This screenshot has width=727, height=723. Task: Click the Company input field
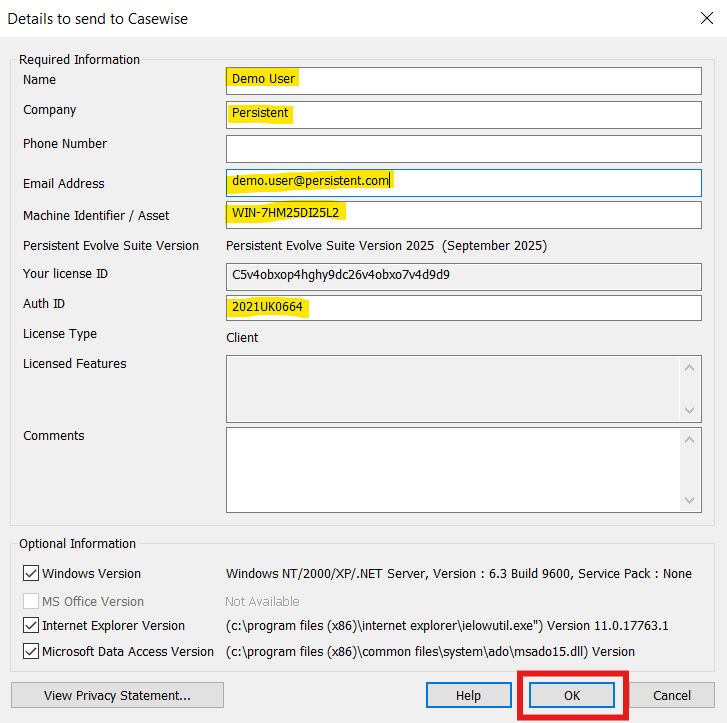pyautogui.click(x=464, y=115)
